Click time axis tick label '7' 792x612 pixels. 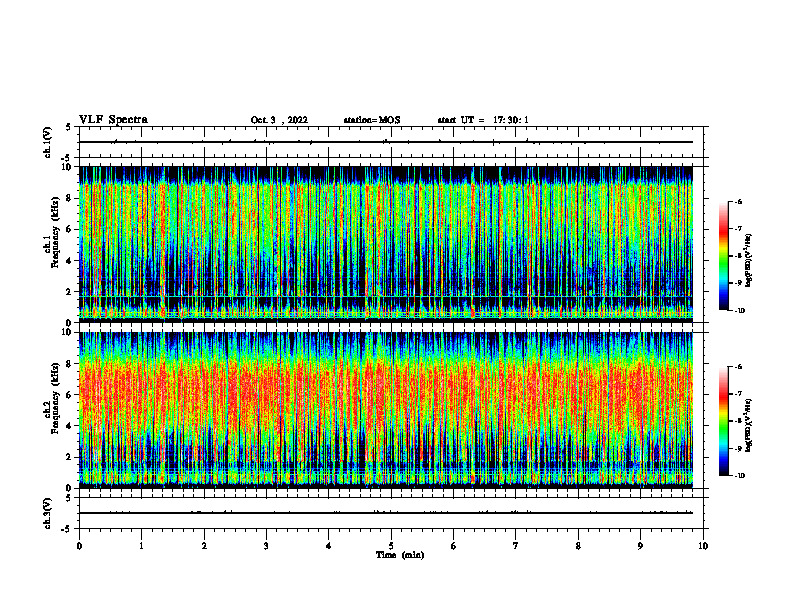(516, 546)
